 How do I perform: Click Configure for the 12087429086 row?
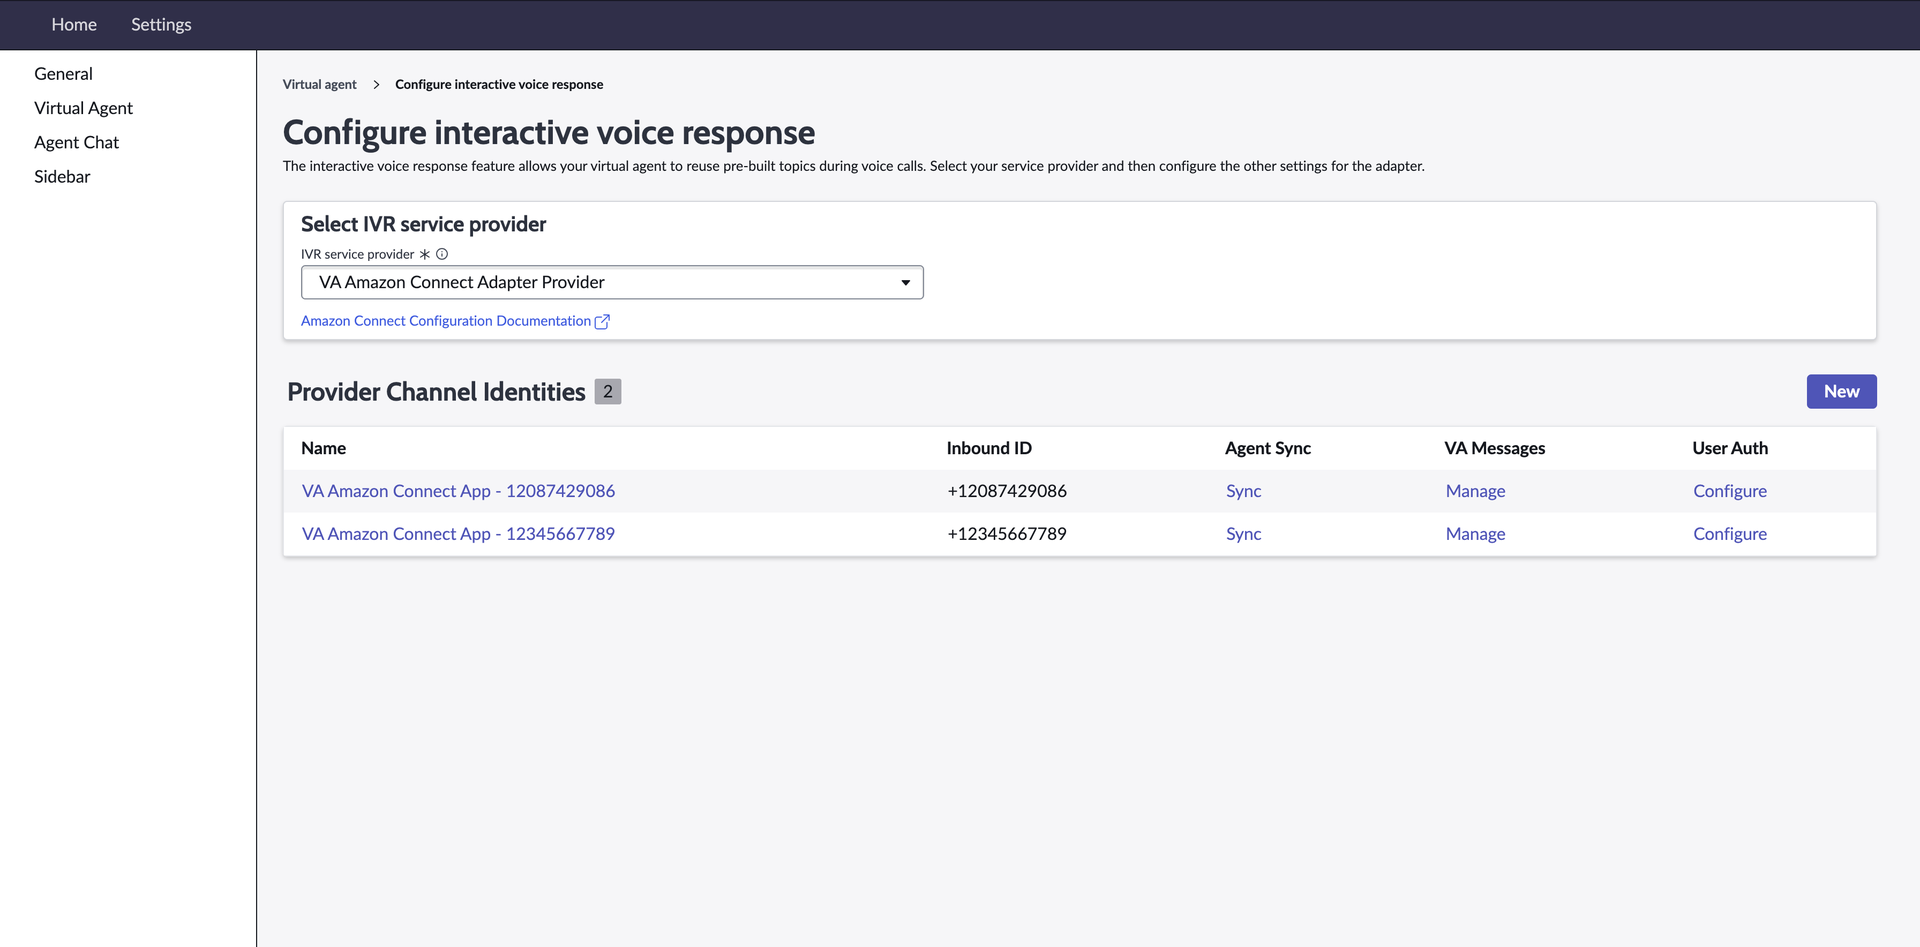1730,491
